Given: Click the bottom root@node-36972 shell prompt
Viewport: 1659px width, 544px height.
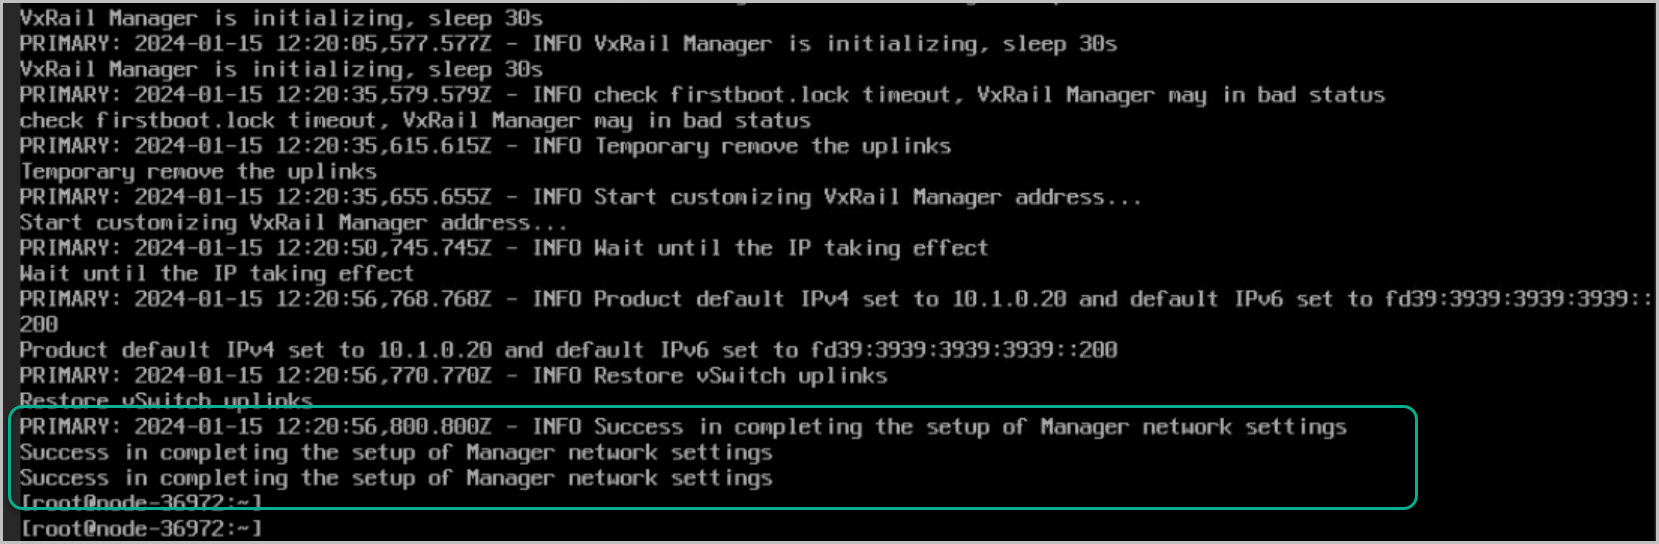Looking at the screenshot, I should pos(141,528).
